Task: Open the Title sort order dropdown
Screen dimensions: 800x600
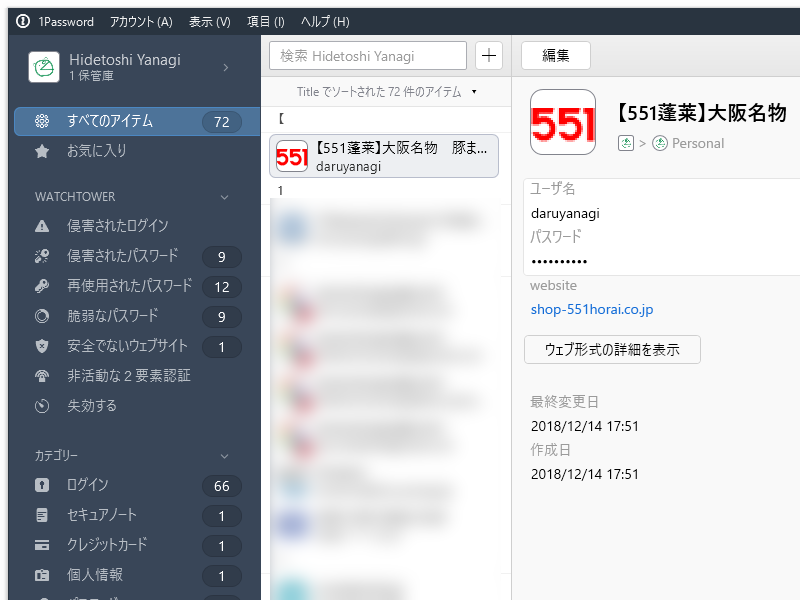Action: point(386,92)
